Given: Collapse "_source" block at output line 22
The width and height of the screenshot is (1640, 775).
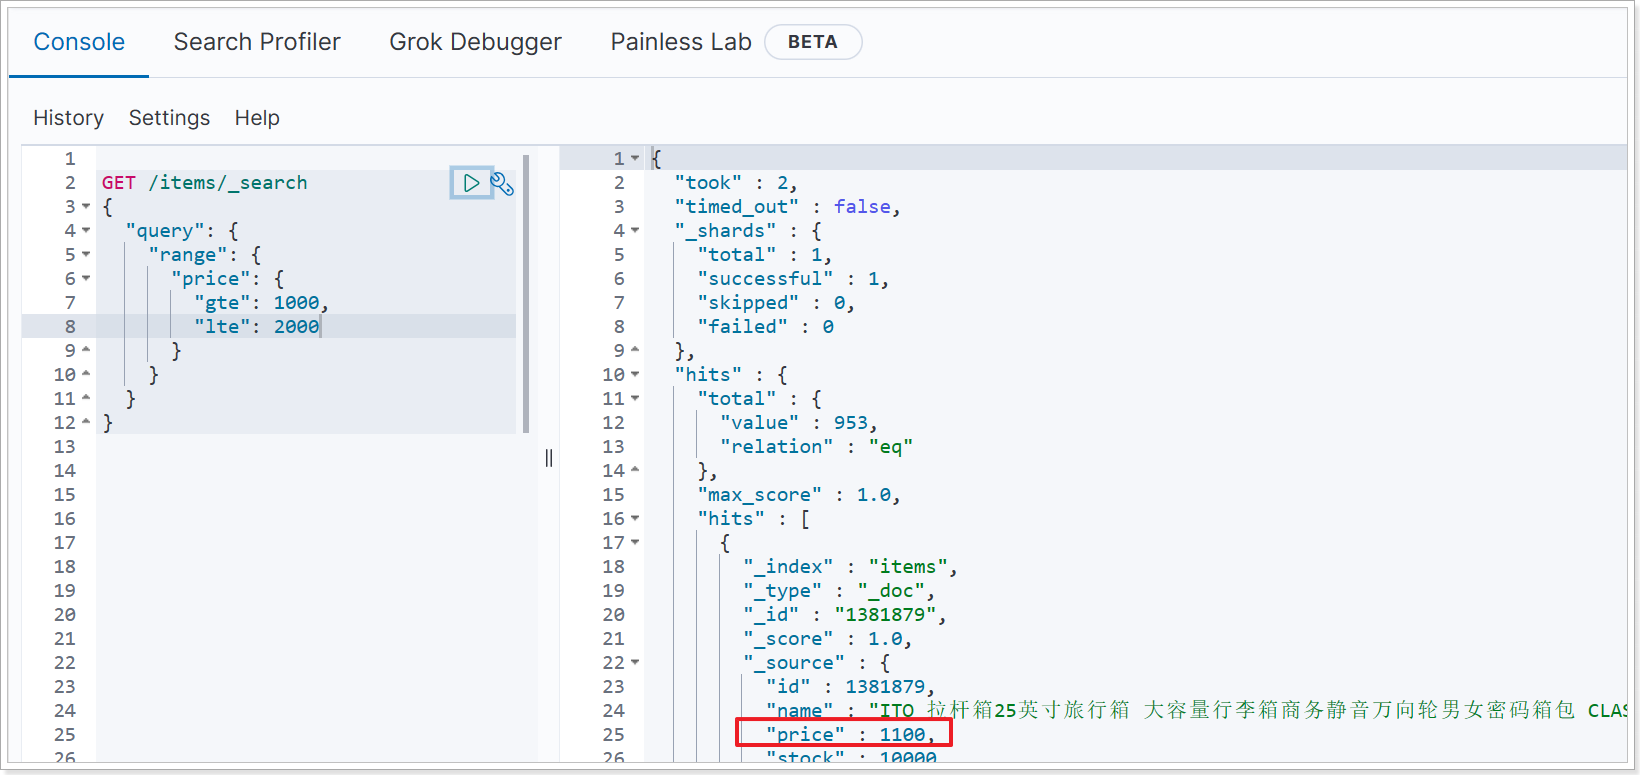Looking at the screenshot, I should (635, 663).
